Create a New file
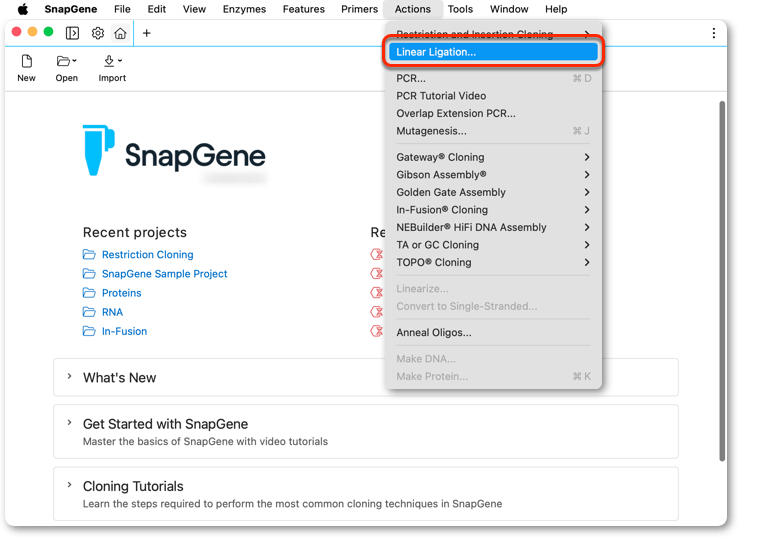Image resolution: width=765 pixels, height=537 pixels. [x=26, y=68]
